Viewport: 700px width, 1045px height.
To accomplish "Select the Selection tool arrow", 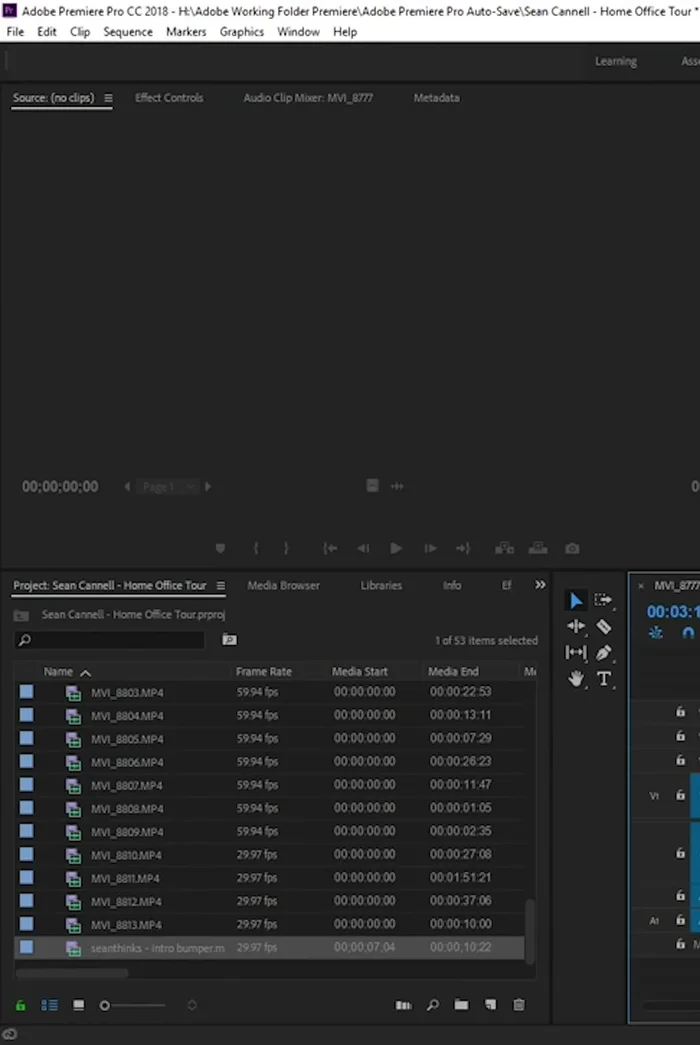I will point(575,600).
